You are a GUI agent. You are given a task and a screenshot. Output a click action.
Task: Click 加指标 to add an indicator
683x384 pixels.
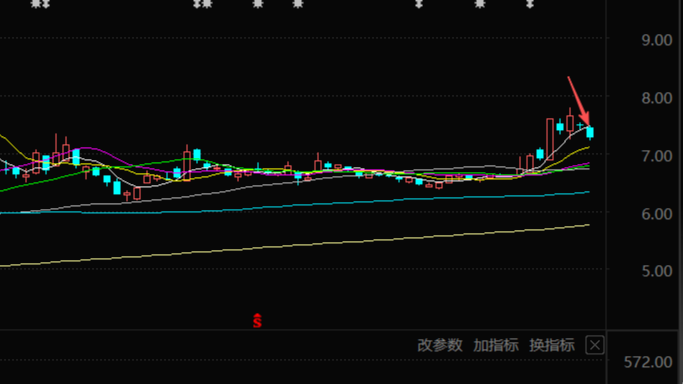pyautogui.click(x=496, y=345)
